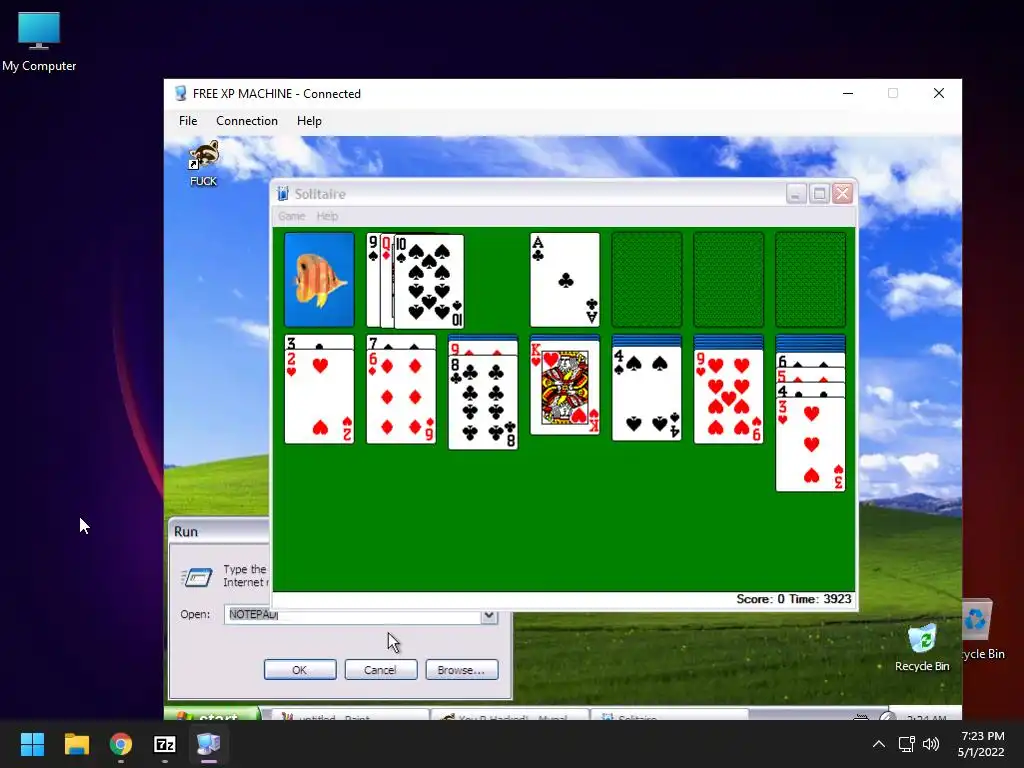The width and height of the screenshot is (1024, 768).
Task: Click Browse... in the Run dialog
Action: [x=462, y=669]
